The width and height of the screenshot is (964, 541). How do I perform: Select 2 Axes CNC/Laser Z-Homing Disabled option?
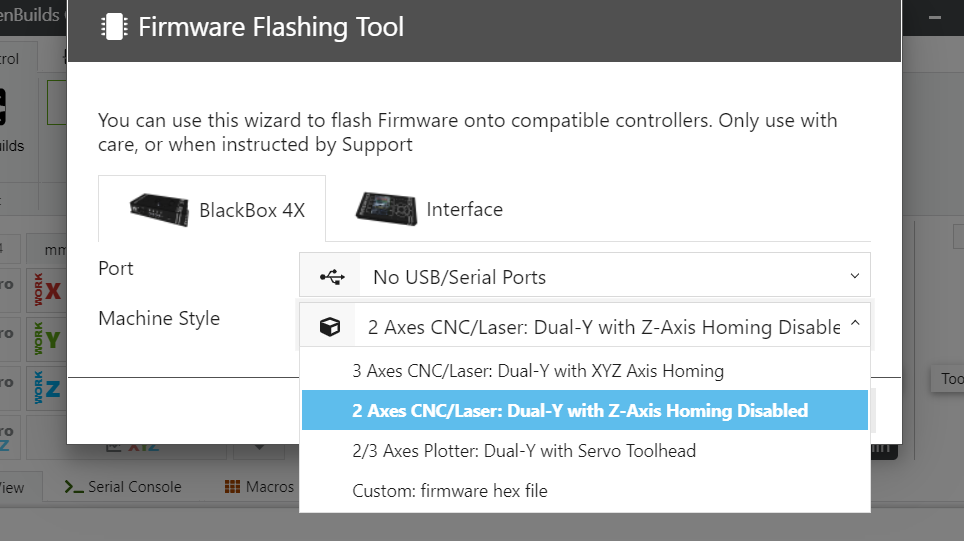(580, 410)
